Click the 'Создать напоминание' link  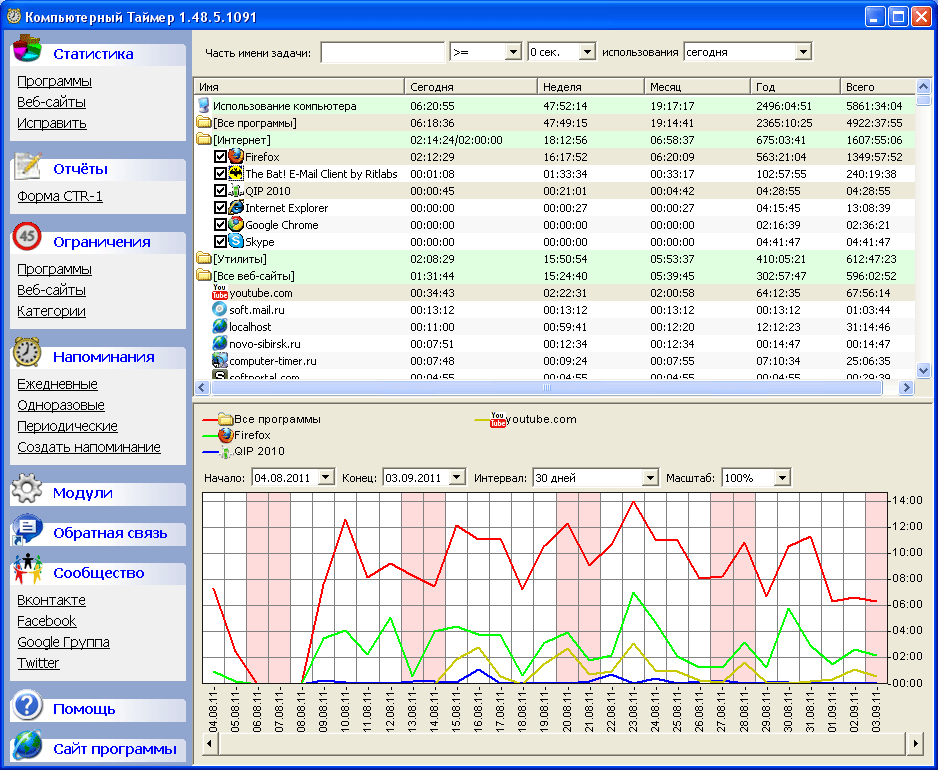[x=89, y=447]
